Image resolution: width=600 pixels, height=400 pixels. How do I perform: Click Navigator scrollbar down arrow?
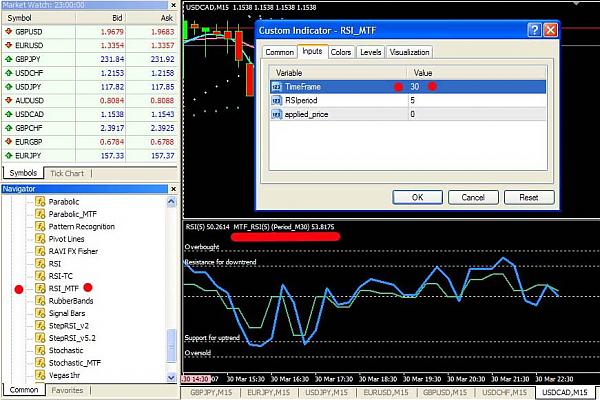click(x=171, y=377)
